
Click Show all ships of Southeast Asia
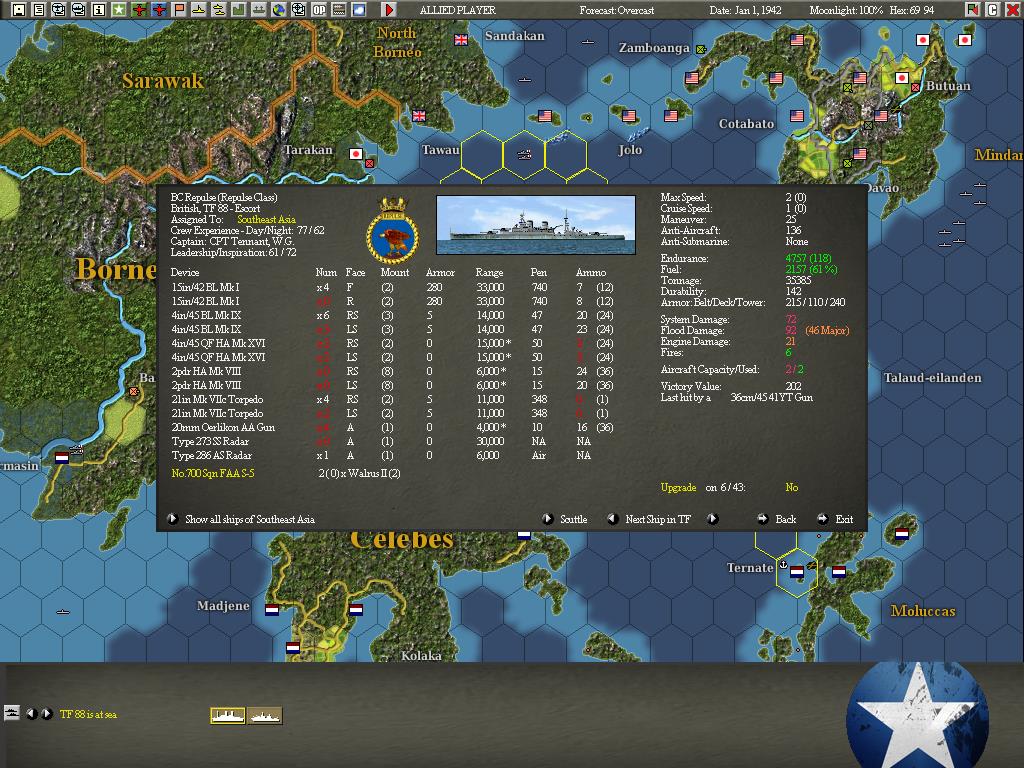249,519
